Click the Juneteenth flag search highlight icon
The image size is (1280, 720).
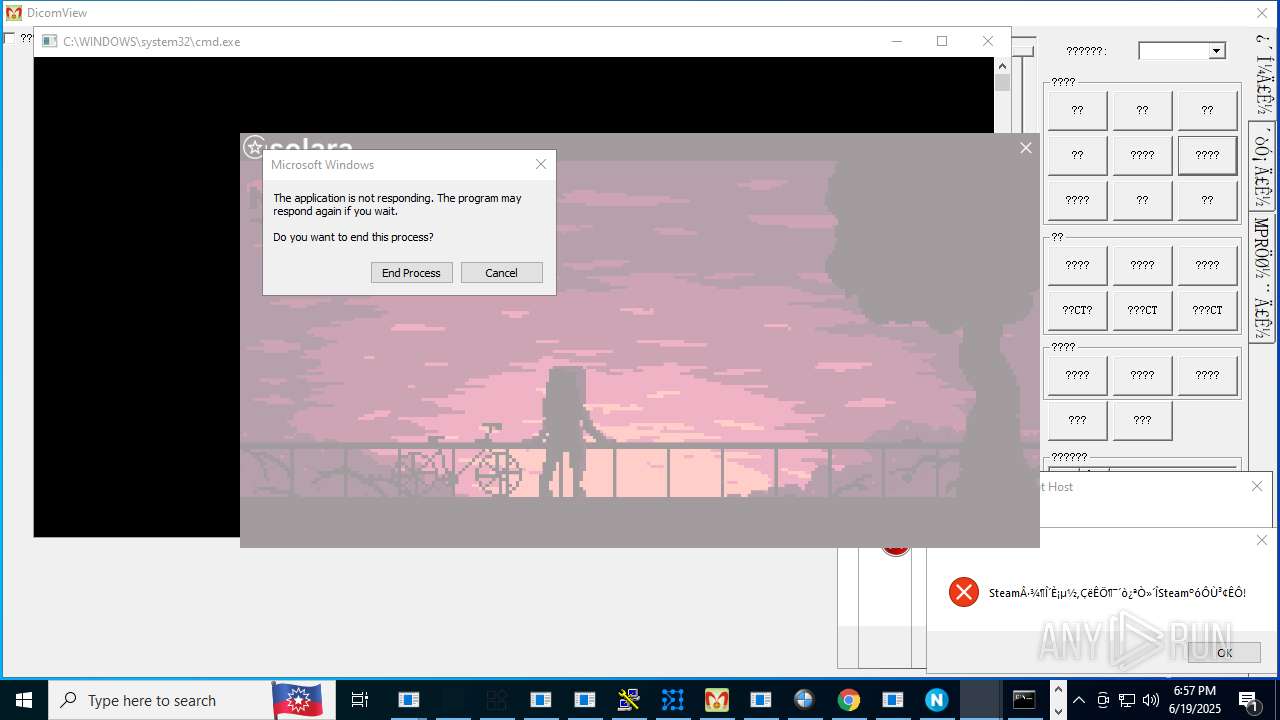pos(297,700)
